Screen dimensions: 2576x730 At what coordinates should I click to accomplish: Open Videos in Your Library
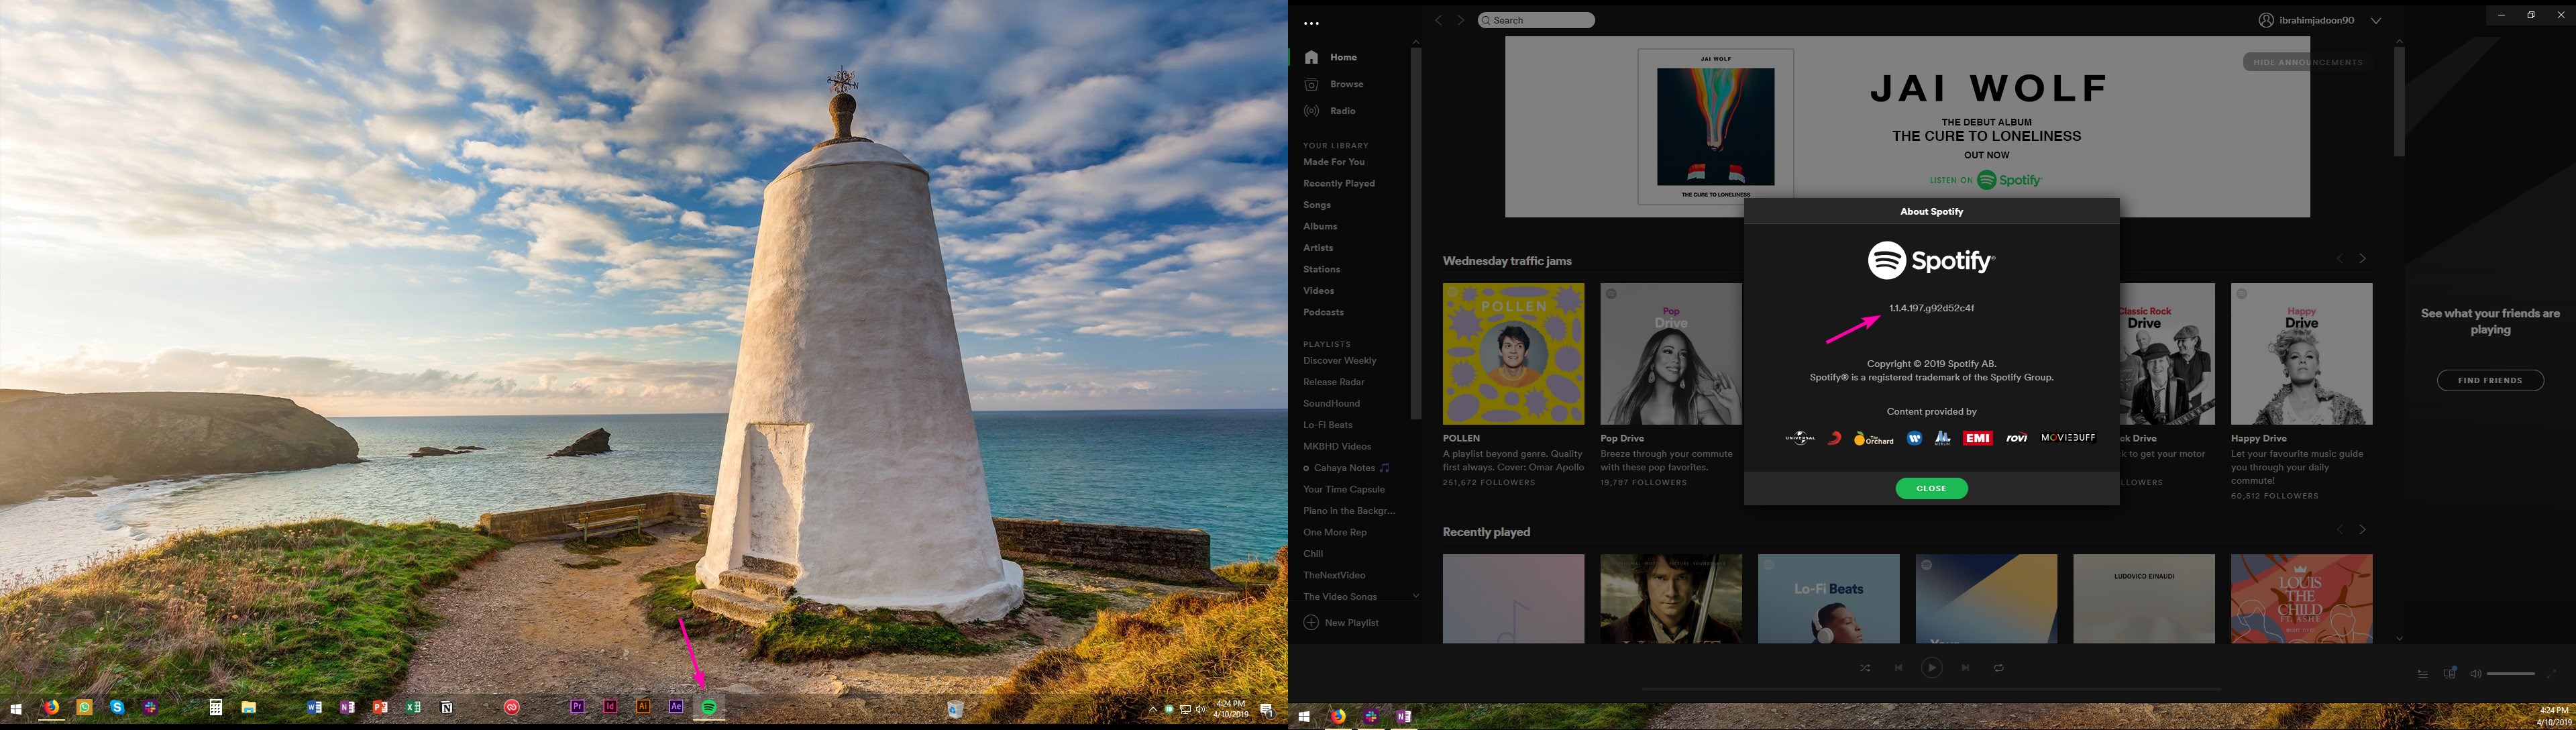1318,291
